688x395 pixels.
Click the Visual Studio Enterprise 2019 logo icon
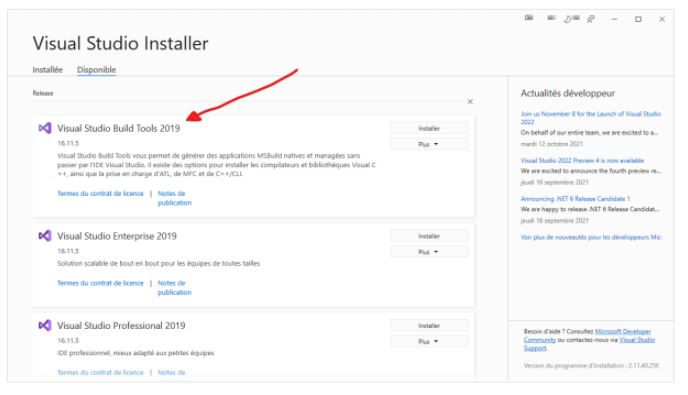45,236
